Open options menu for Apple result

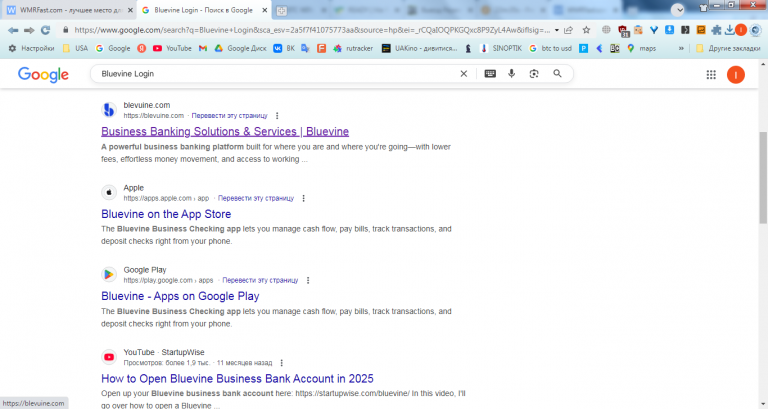pyautogui.click(x=304, y=198)
